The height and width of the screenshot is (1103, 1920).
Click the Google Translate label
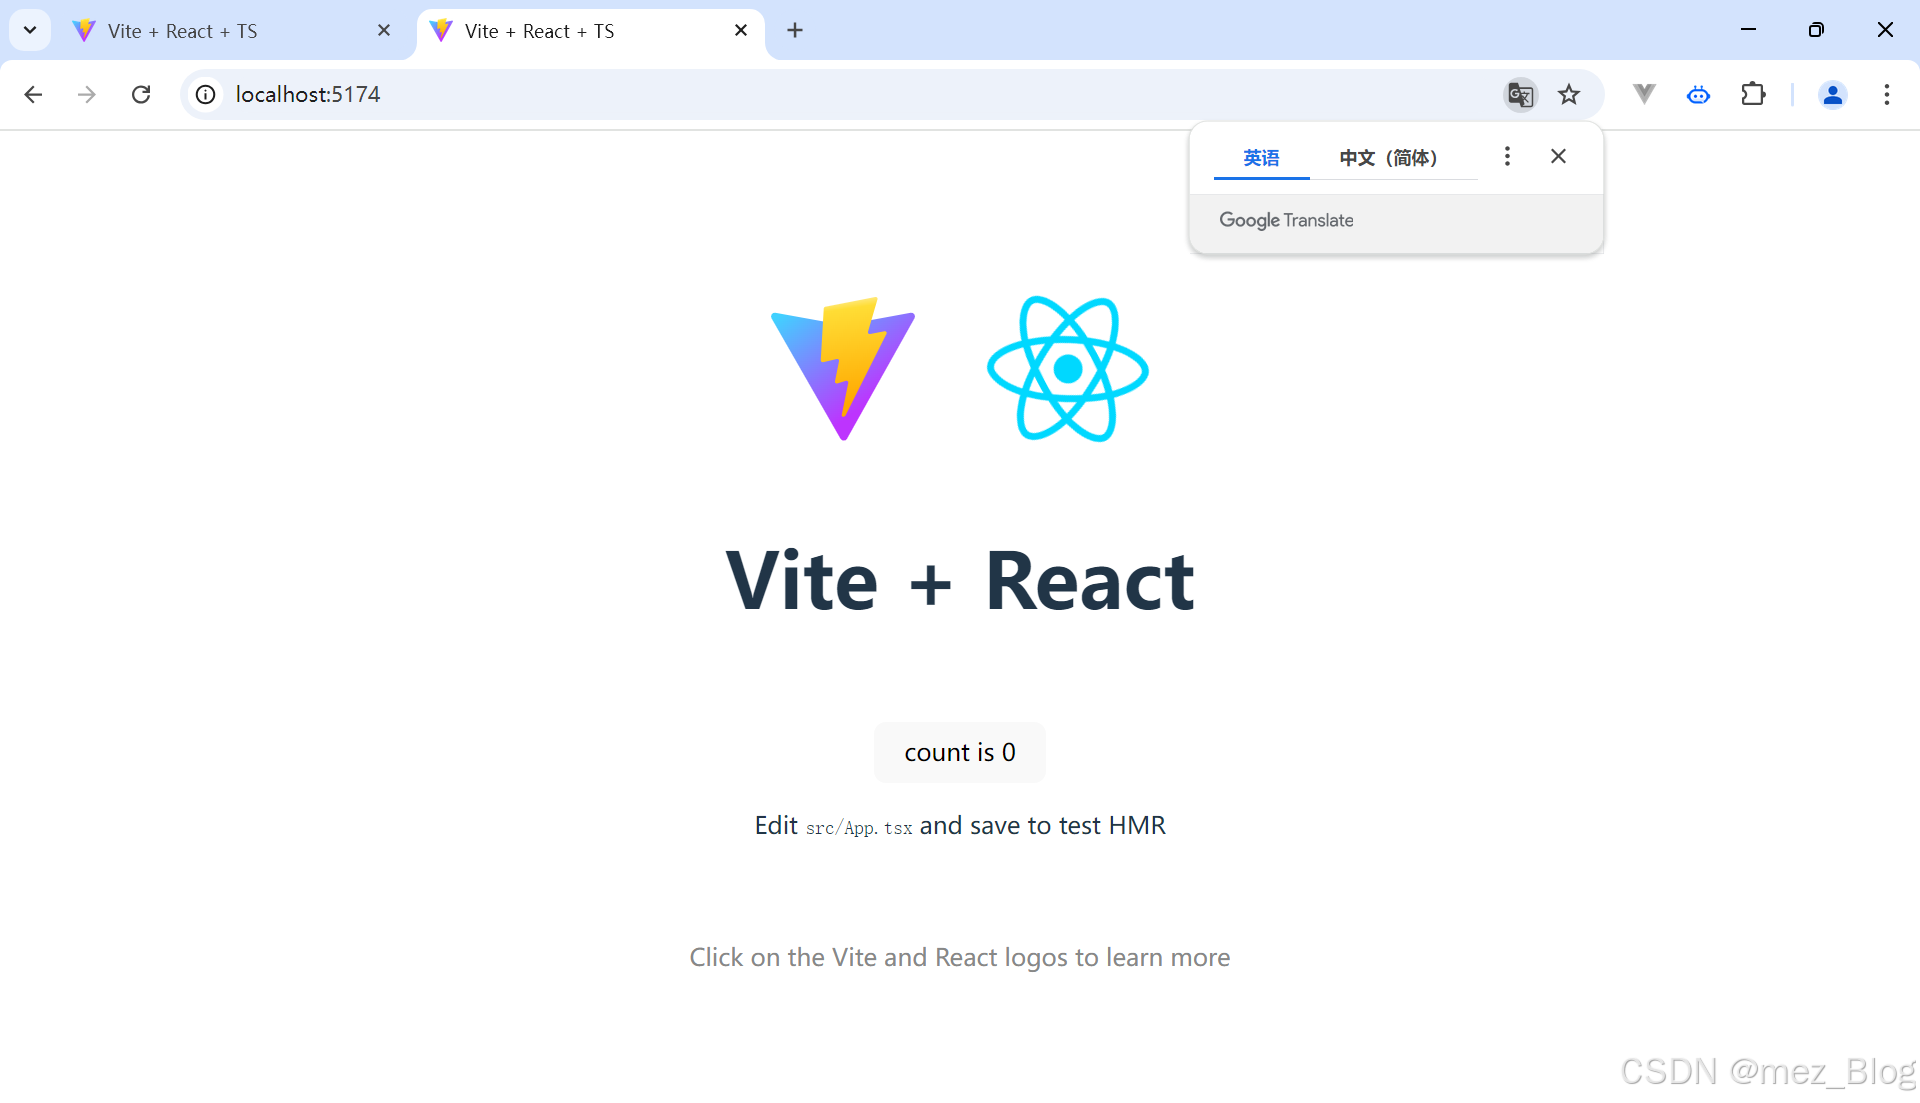click(x=1286, y=220)
